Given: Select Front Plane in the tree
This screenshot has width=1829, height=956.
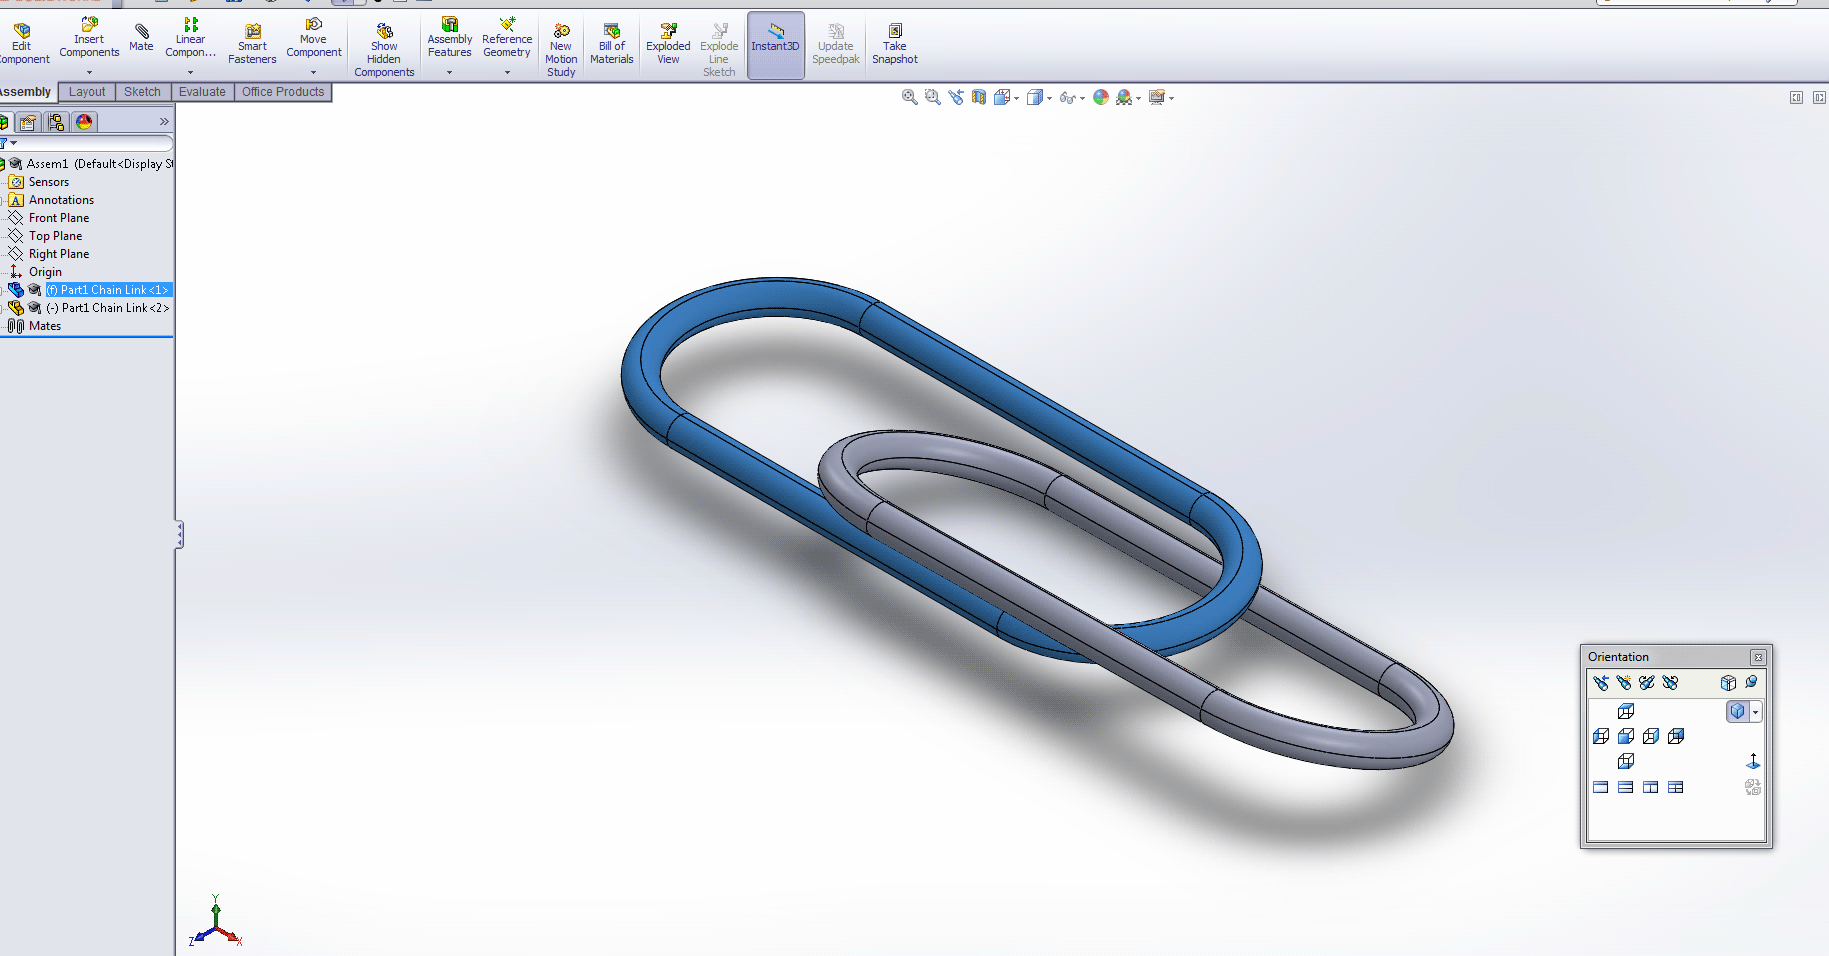Looking at the screenshot, I should click(x=59, y=218).
